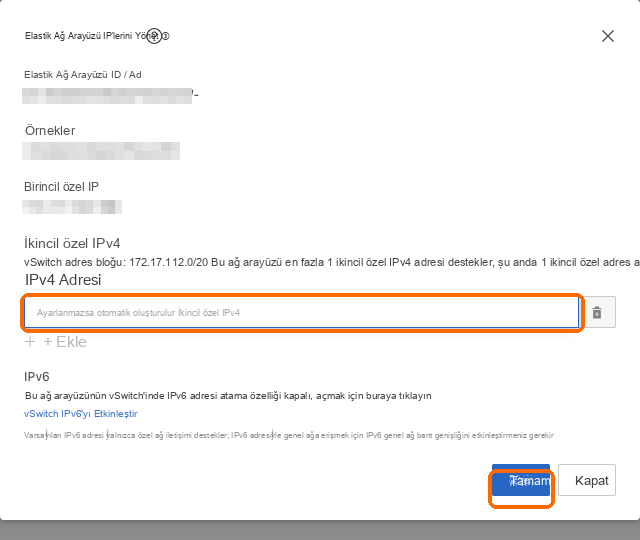Focus the secondary private IPv4 address input
This screenshot has width=640, height=540.
click(x=302, y=313)
